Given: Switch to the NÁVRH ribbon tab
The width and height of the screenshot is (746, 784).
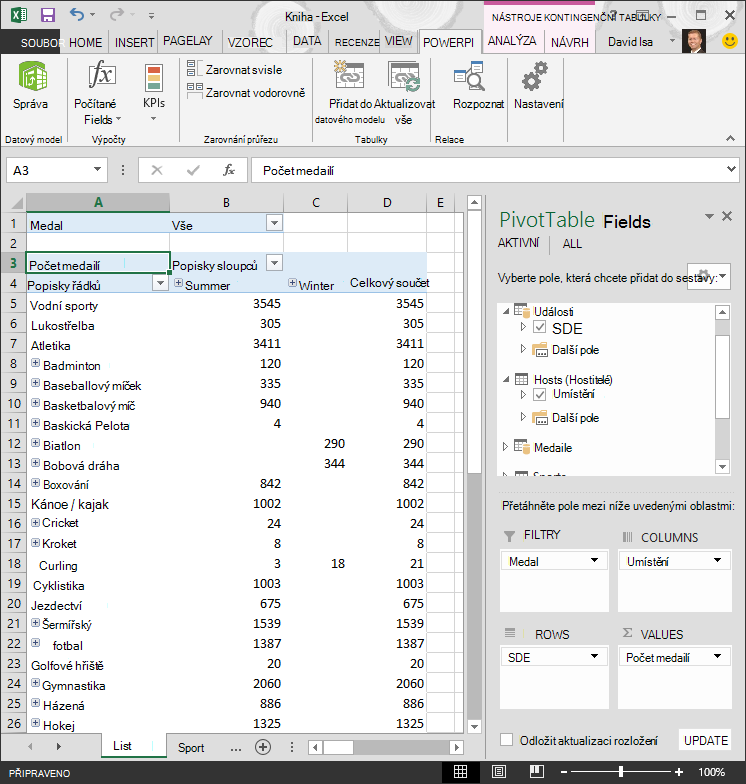Looking at the screenshot, I should [570, 42].
